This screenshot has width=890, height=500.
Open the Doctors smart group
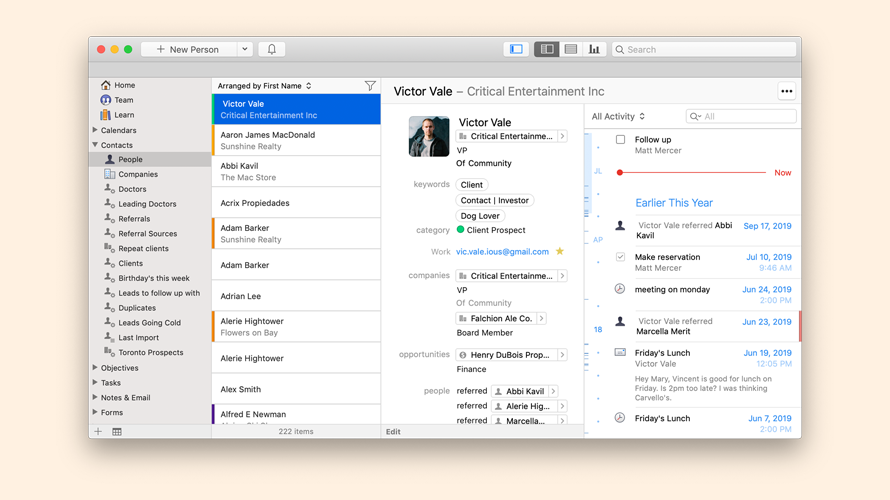pos(132,189)
